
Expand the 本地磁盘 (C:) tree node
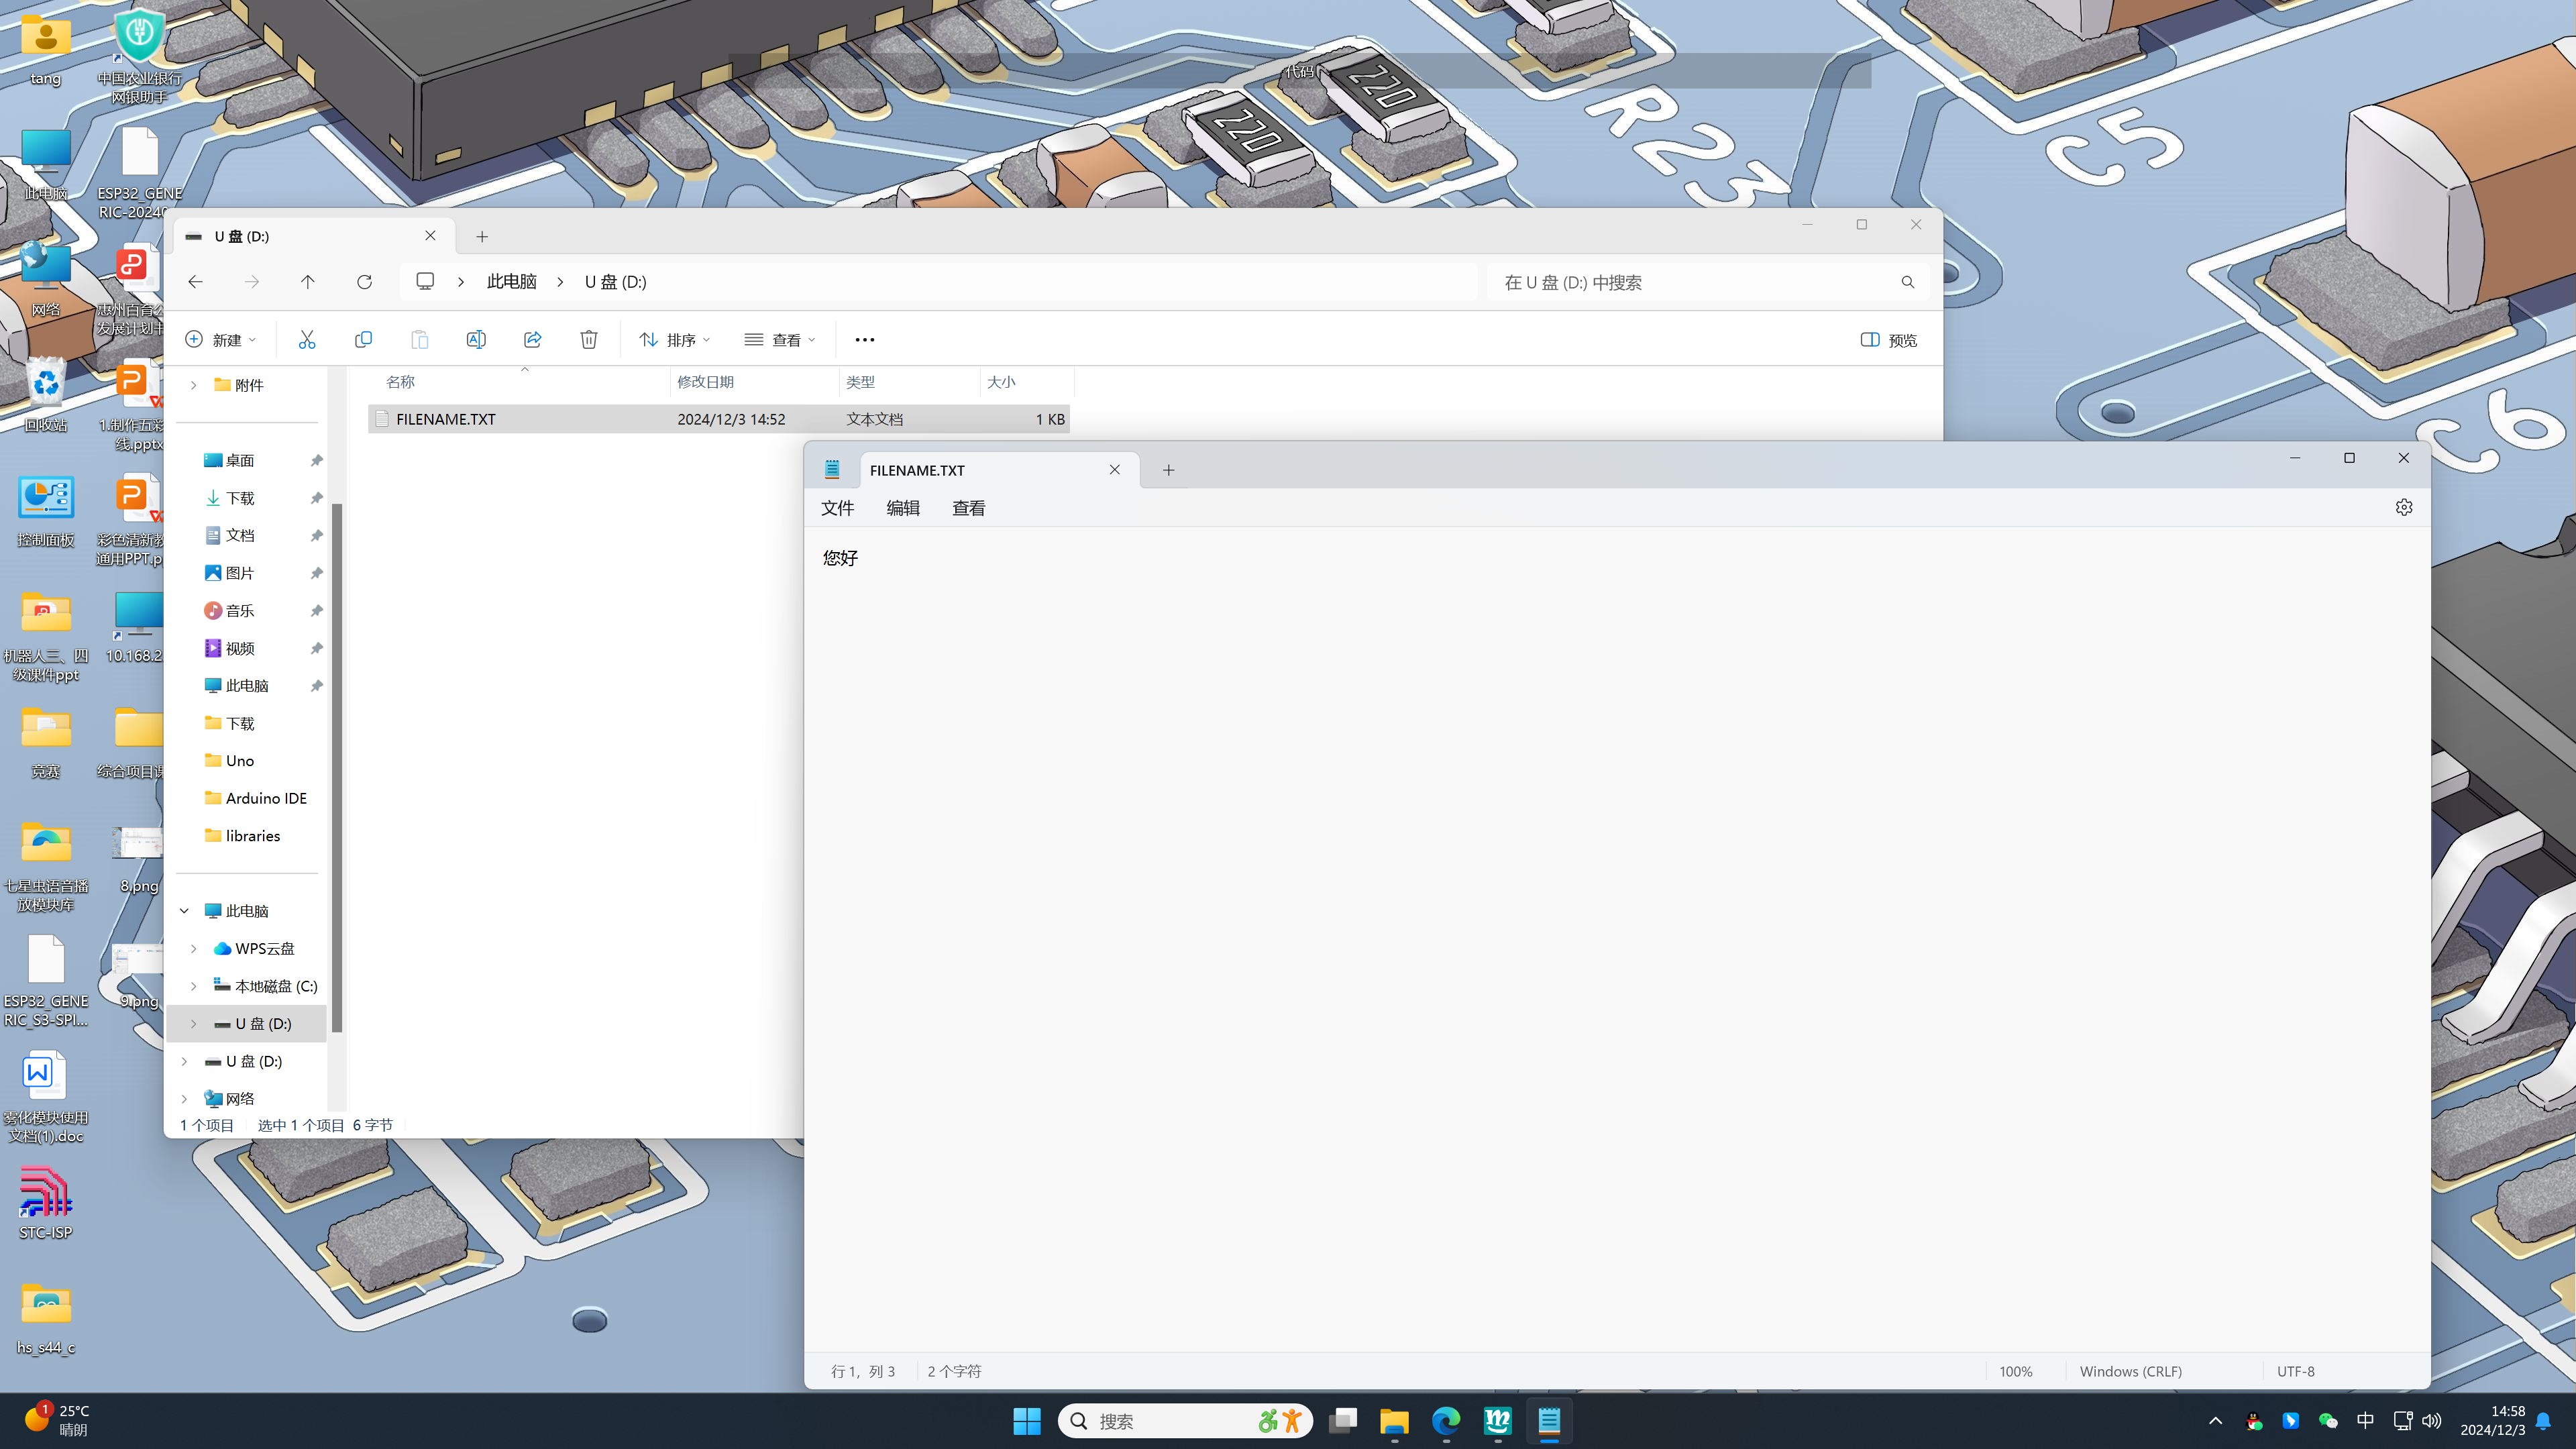click(193, 986)
